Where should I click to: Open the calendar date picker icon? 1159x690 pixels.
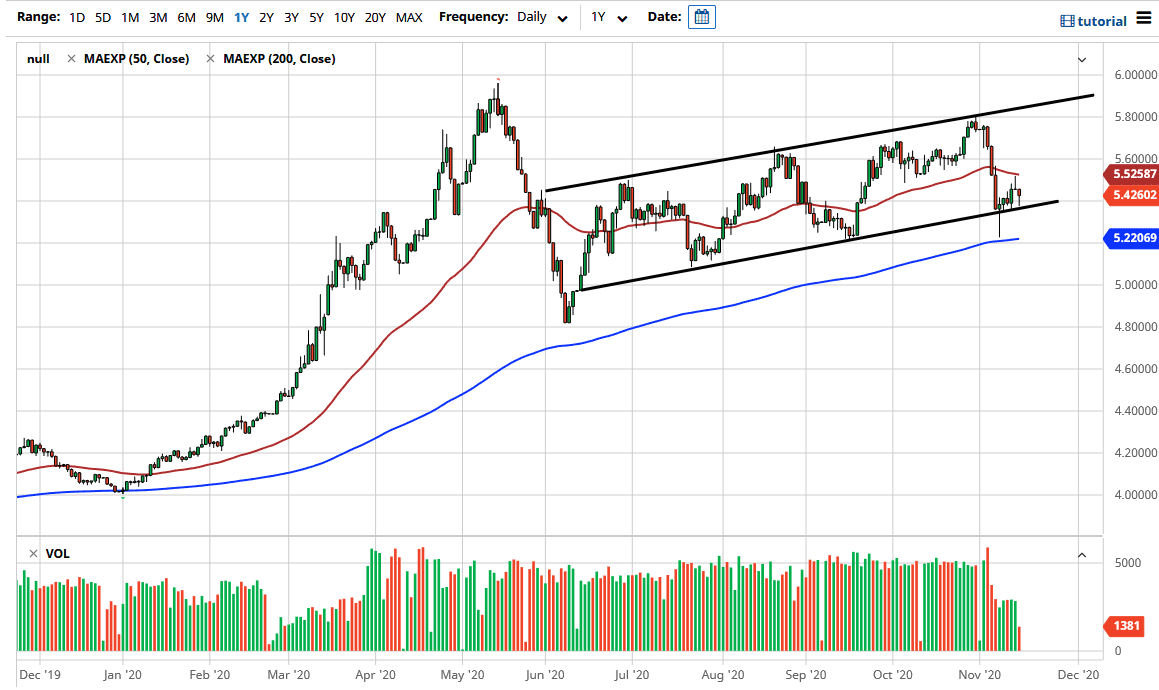[x=700, y=17]
